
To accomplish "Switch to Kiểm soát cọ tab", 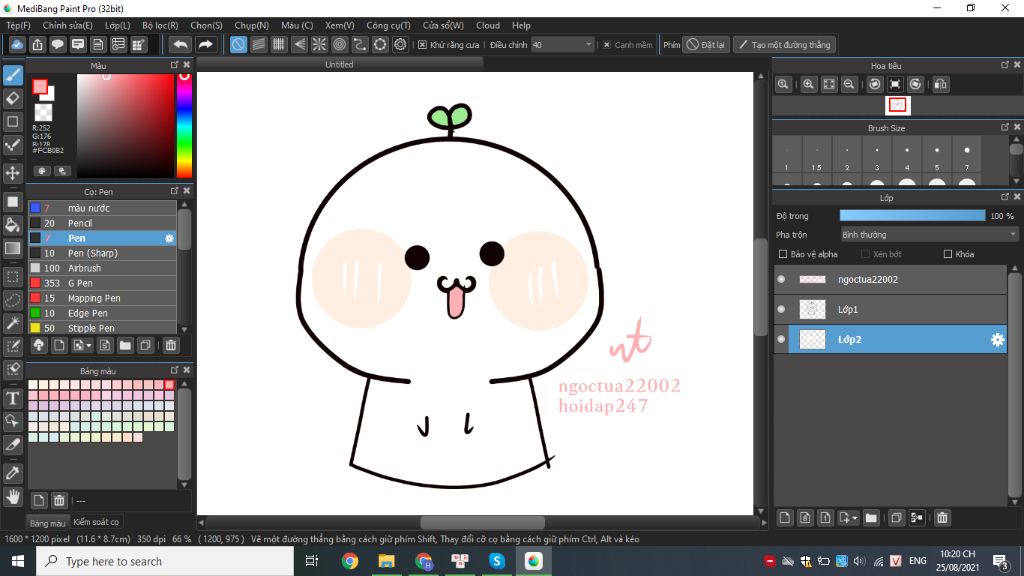I will 96,522.
